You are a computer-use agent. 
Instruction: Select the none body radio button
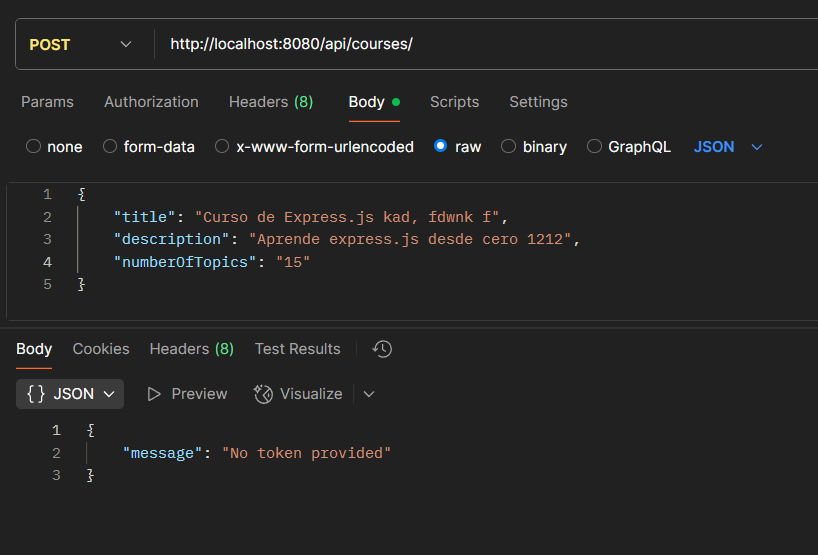33,146
